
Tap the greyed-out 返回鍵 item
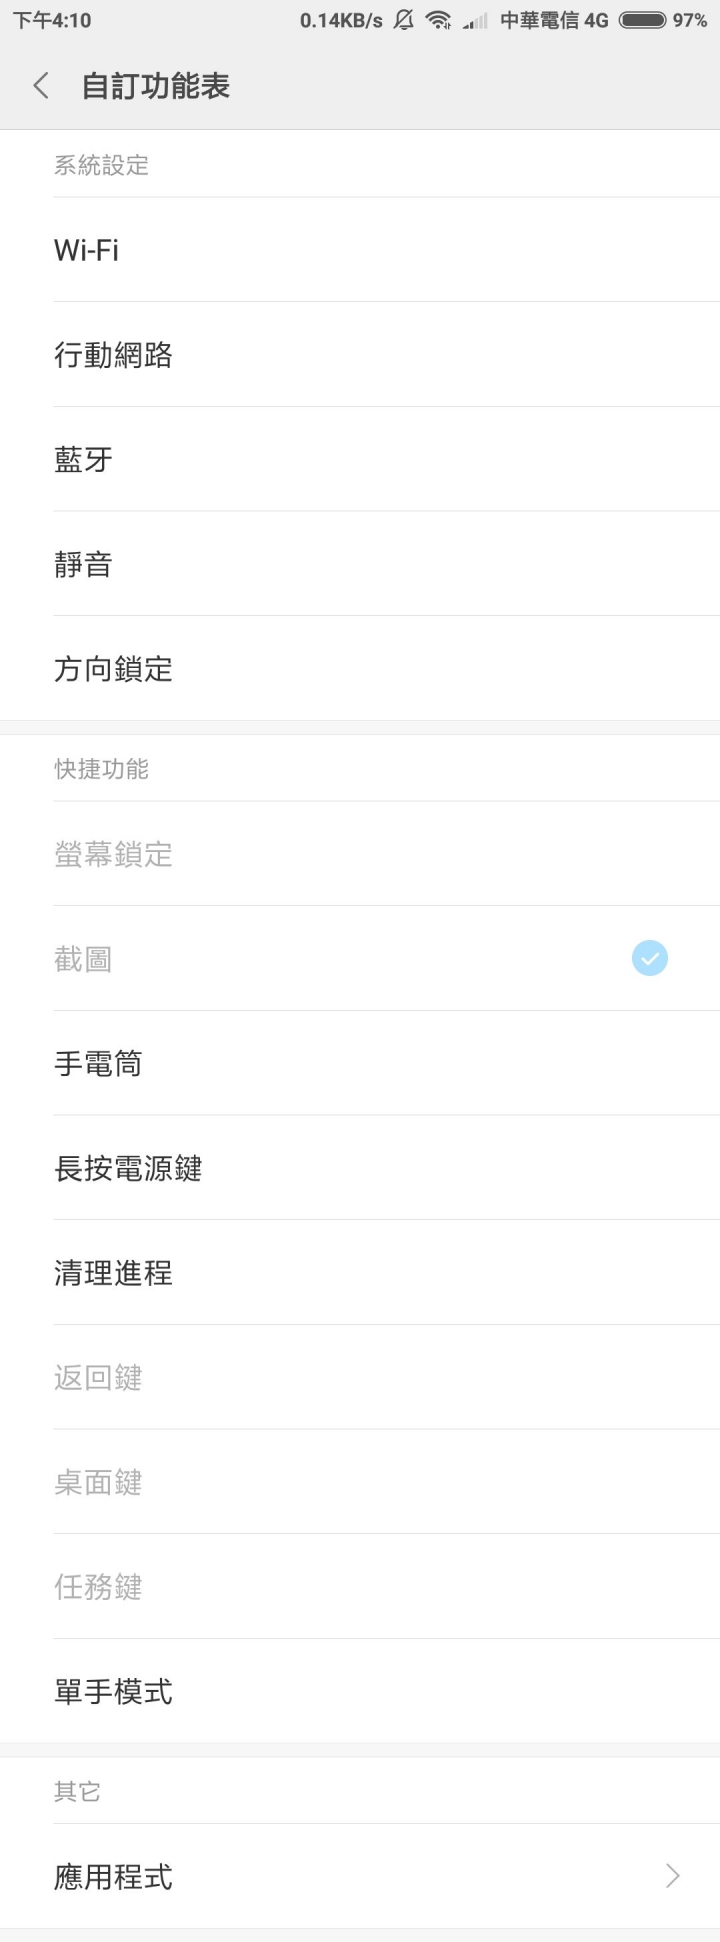click(x=360, y=1377)
